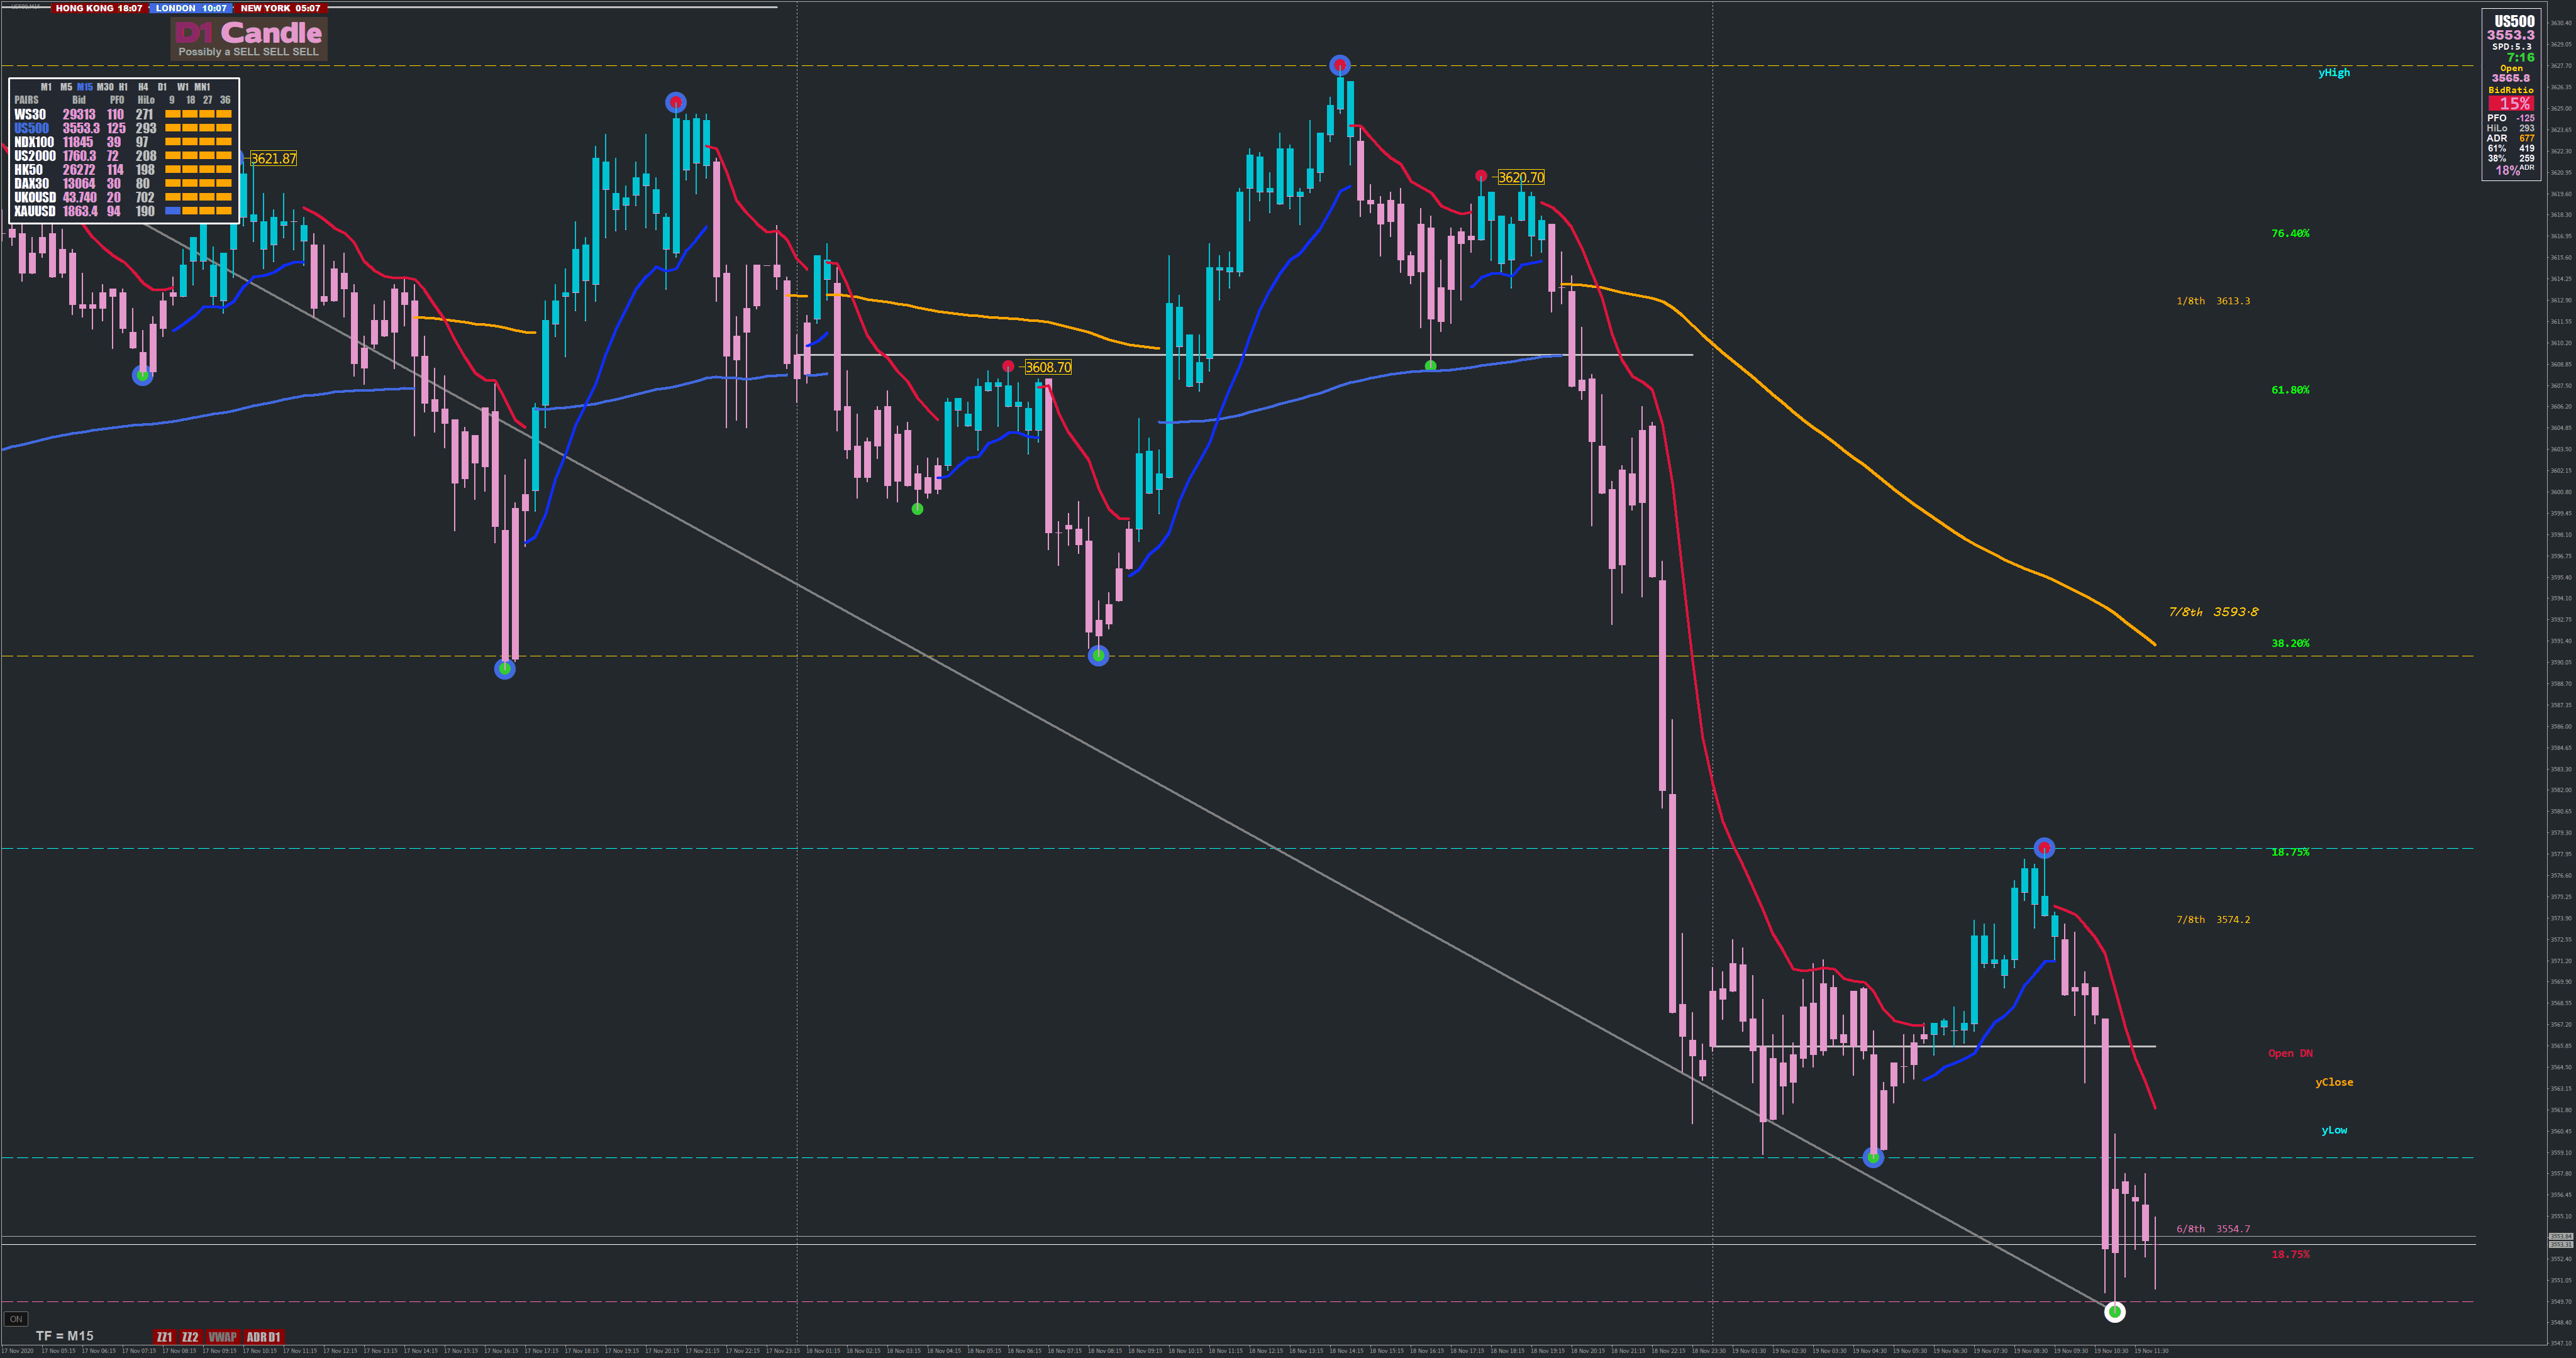Open the XAUUSD symbol from pairs list
The image size is (2576, 1358).
35,211
